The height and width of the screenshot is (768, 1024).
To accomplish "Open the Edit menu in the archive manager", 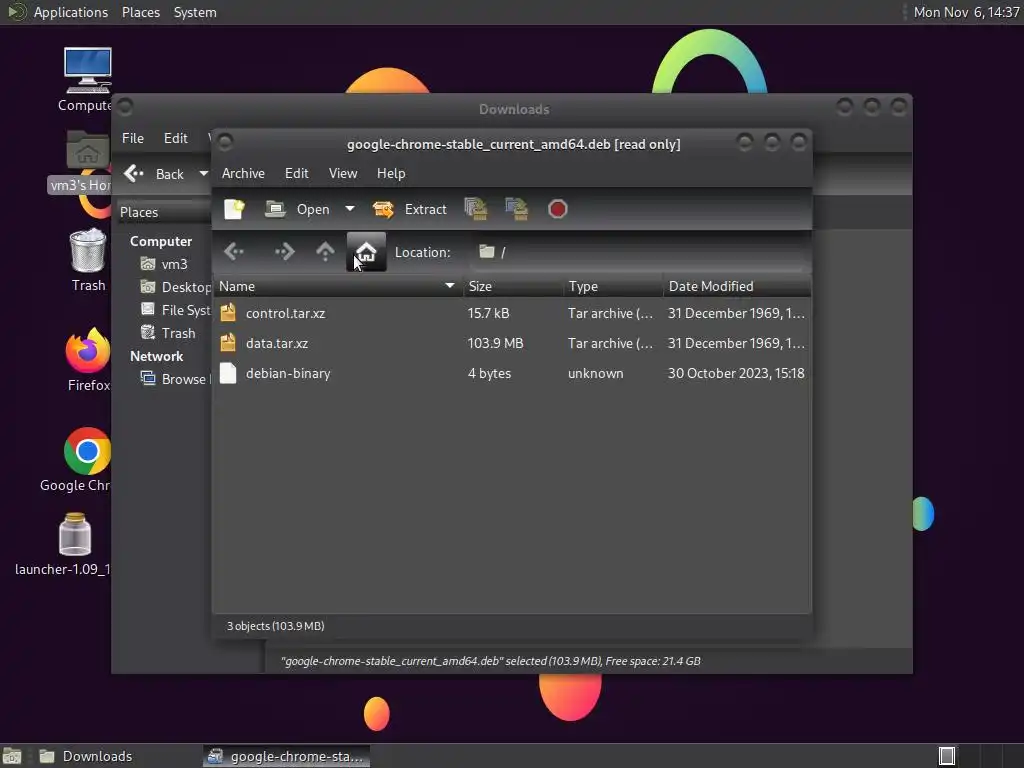I will tap(296, 173).
